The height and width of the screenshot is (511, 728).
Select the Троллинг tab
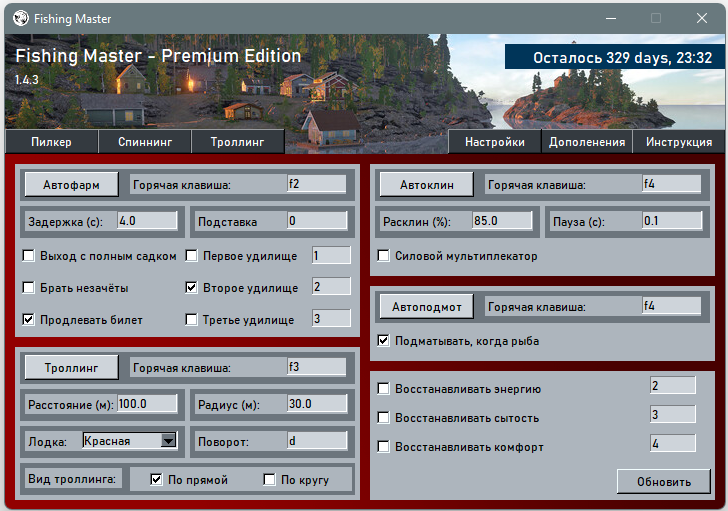(x=237, y=142)
